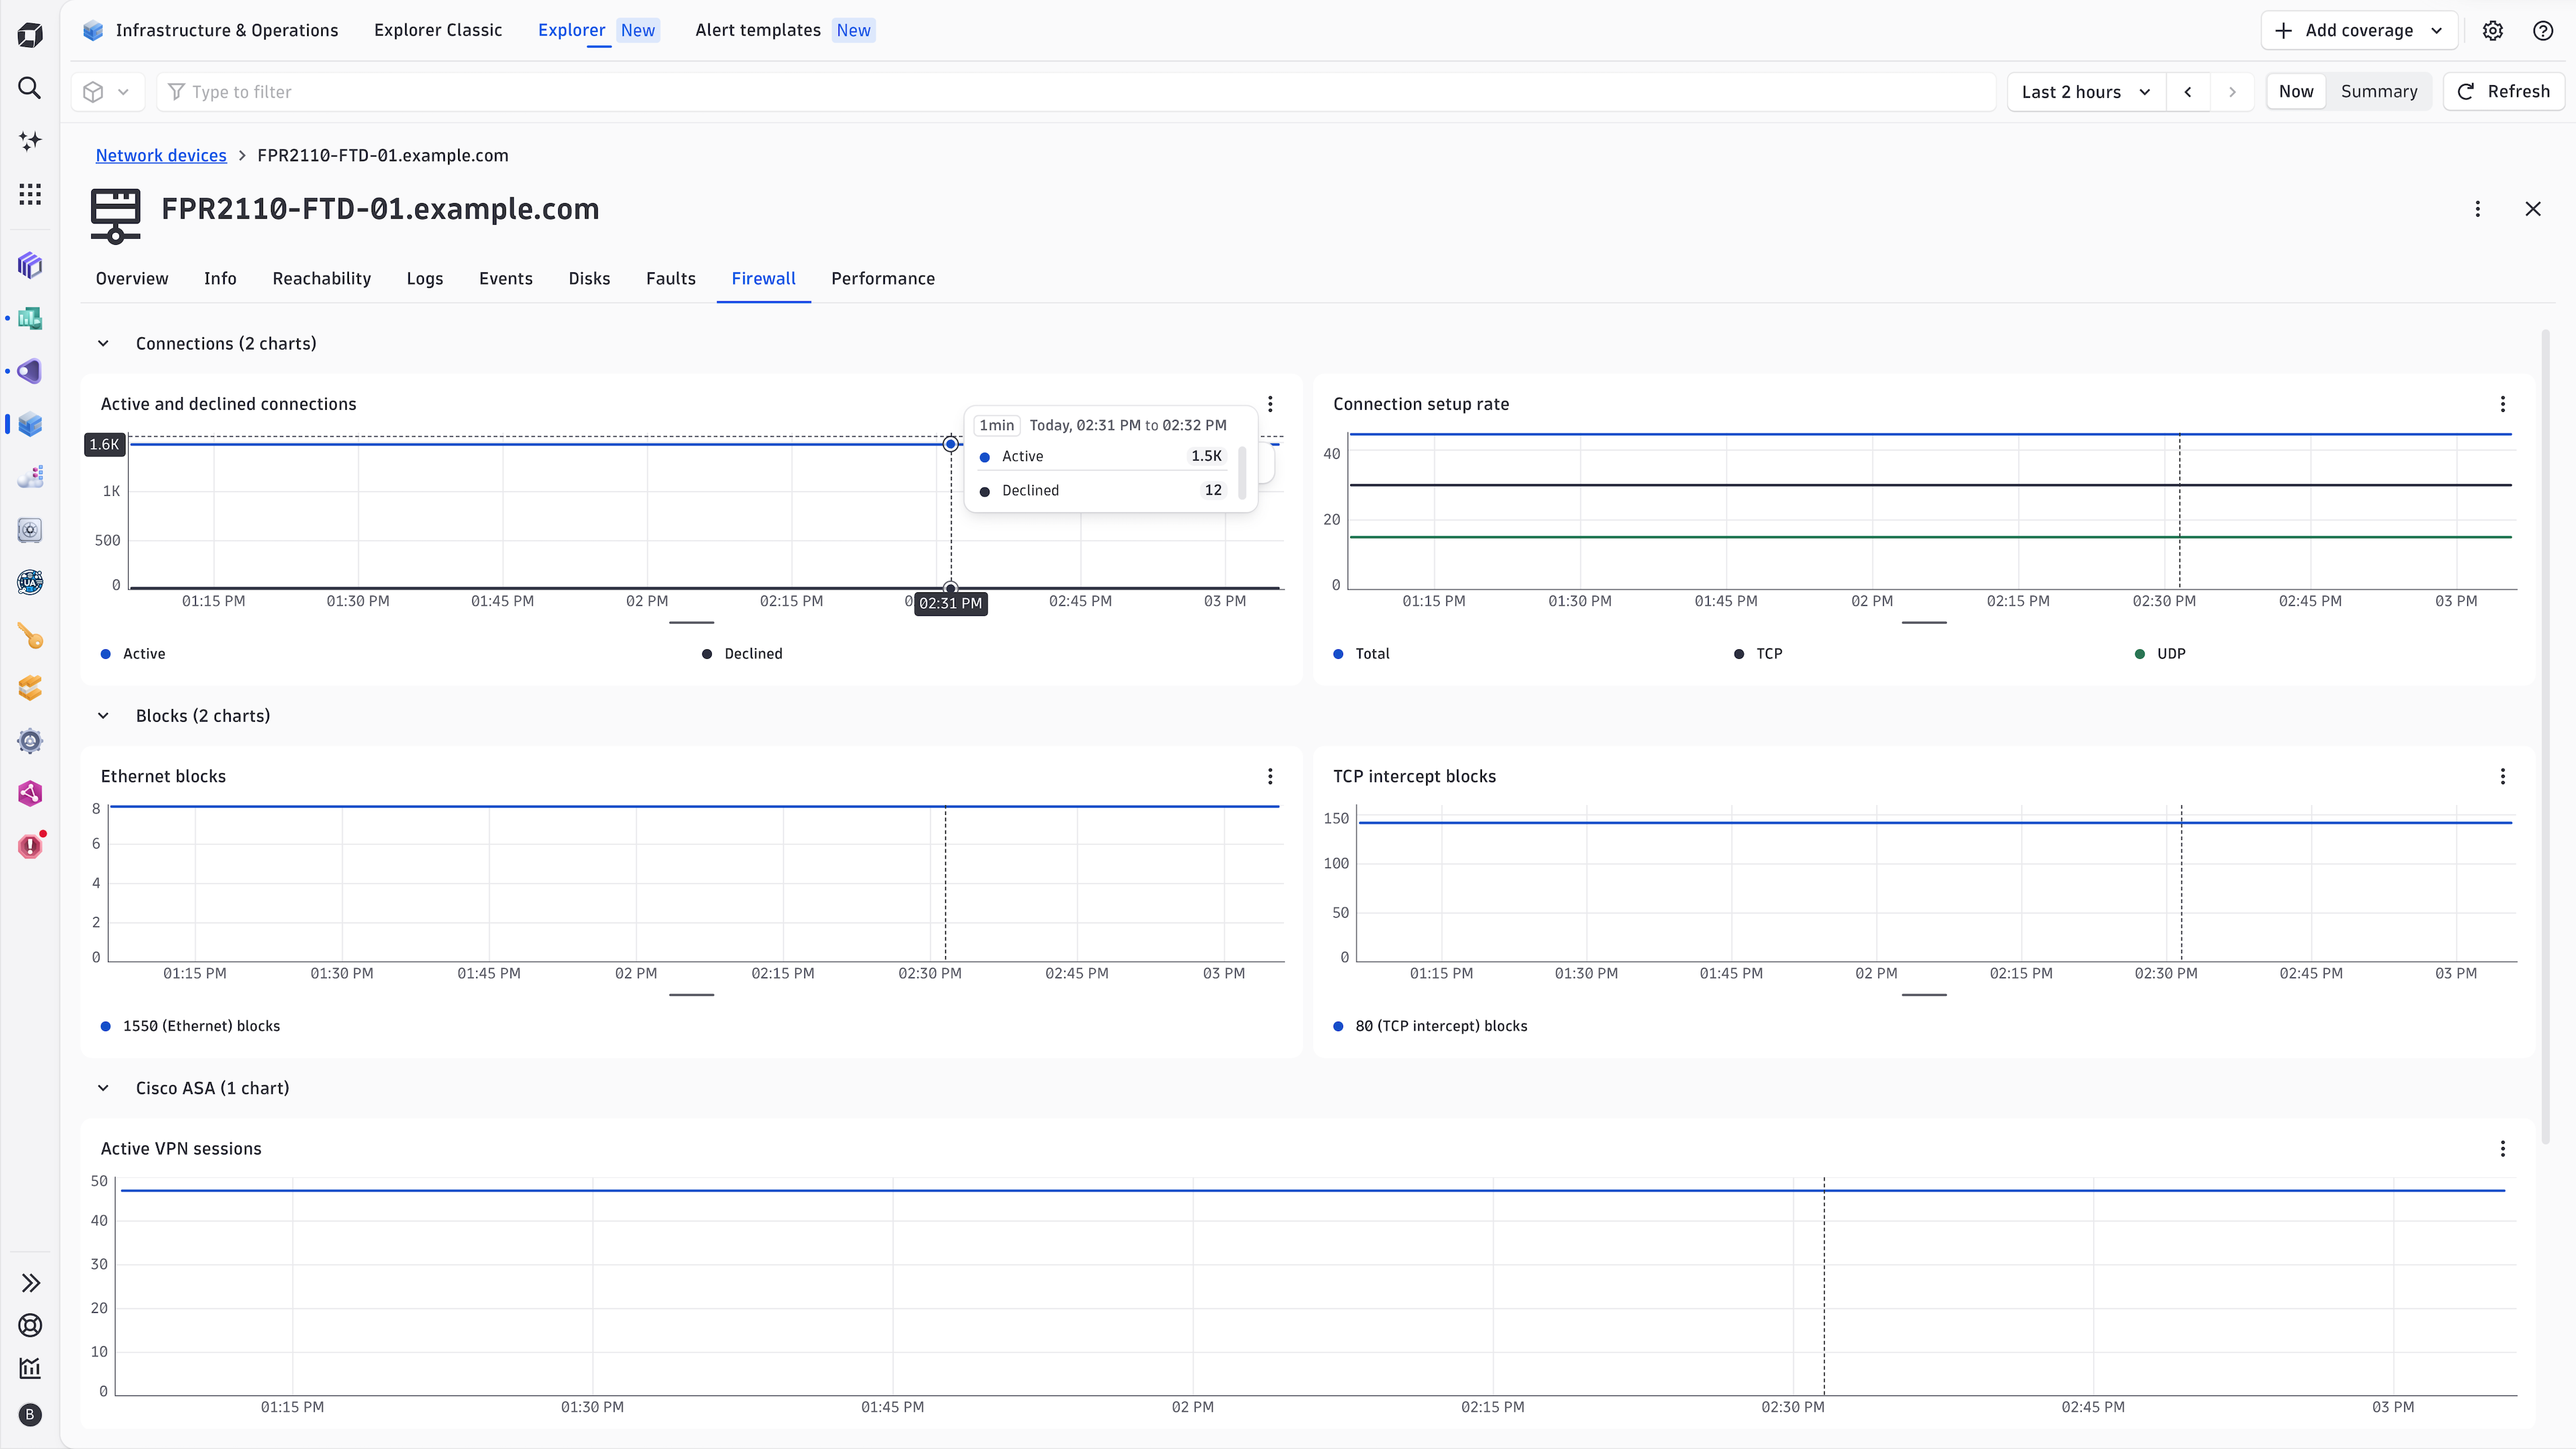This screenshot has width=2576, height=1449.
Task: Switch to the Logs tab
Action: [x=425, y=279]
